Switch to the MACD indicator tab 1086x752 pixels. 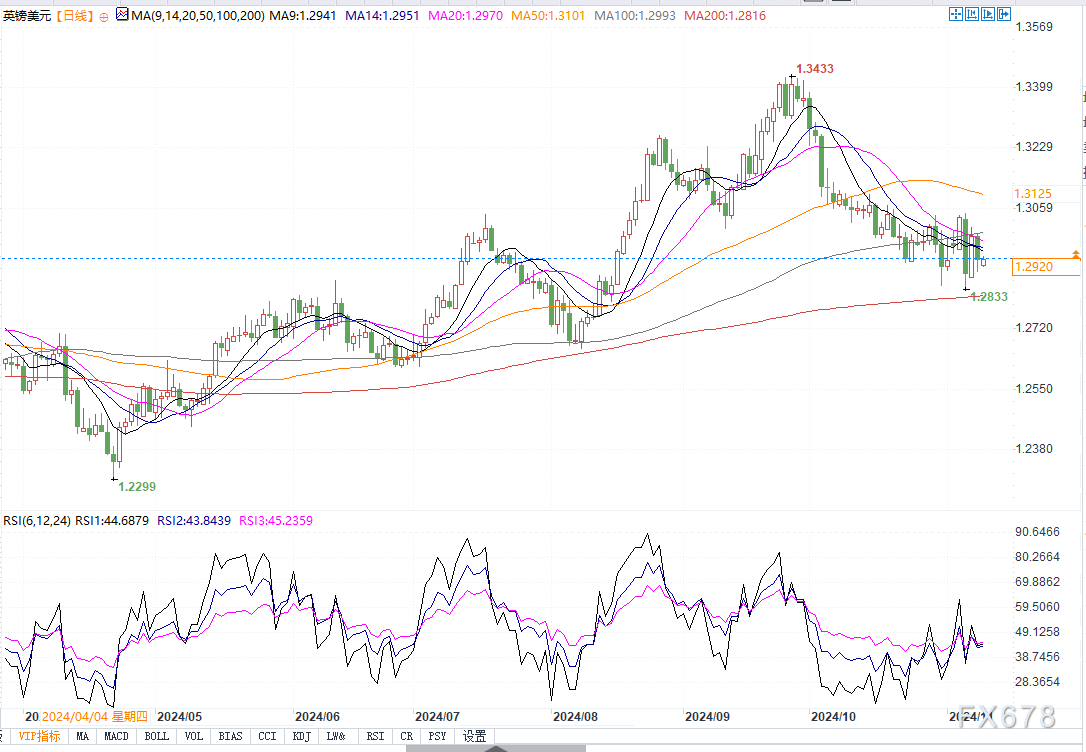click(x=117, y=737)
